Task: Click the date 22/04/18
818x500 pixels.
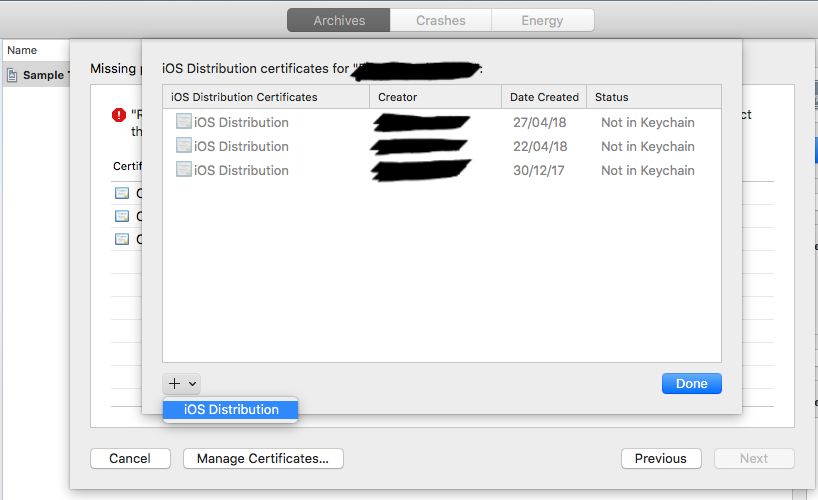Action: (x=540, y=146)
